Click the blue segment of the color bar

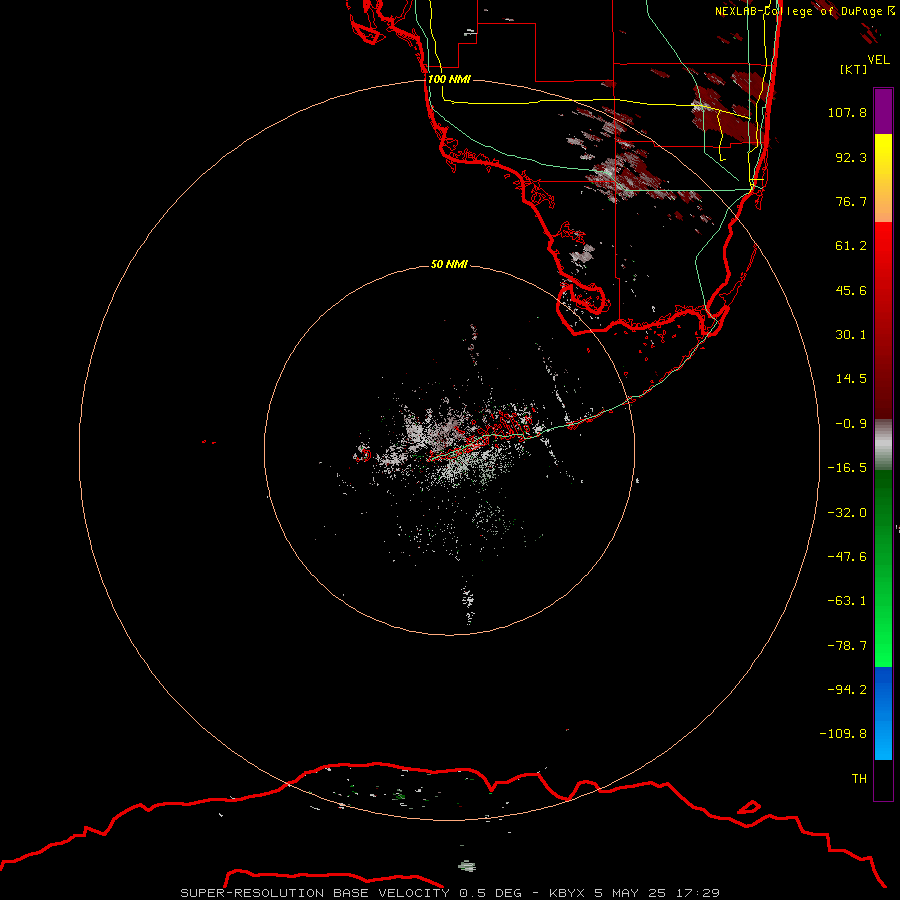tap(883, 713)
